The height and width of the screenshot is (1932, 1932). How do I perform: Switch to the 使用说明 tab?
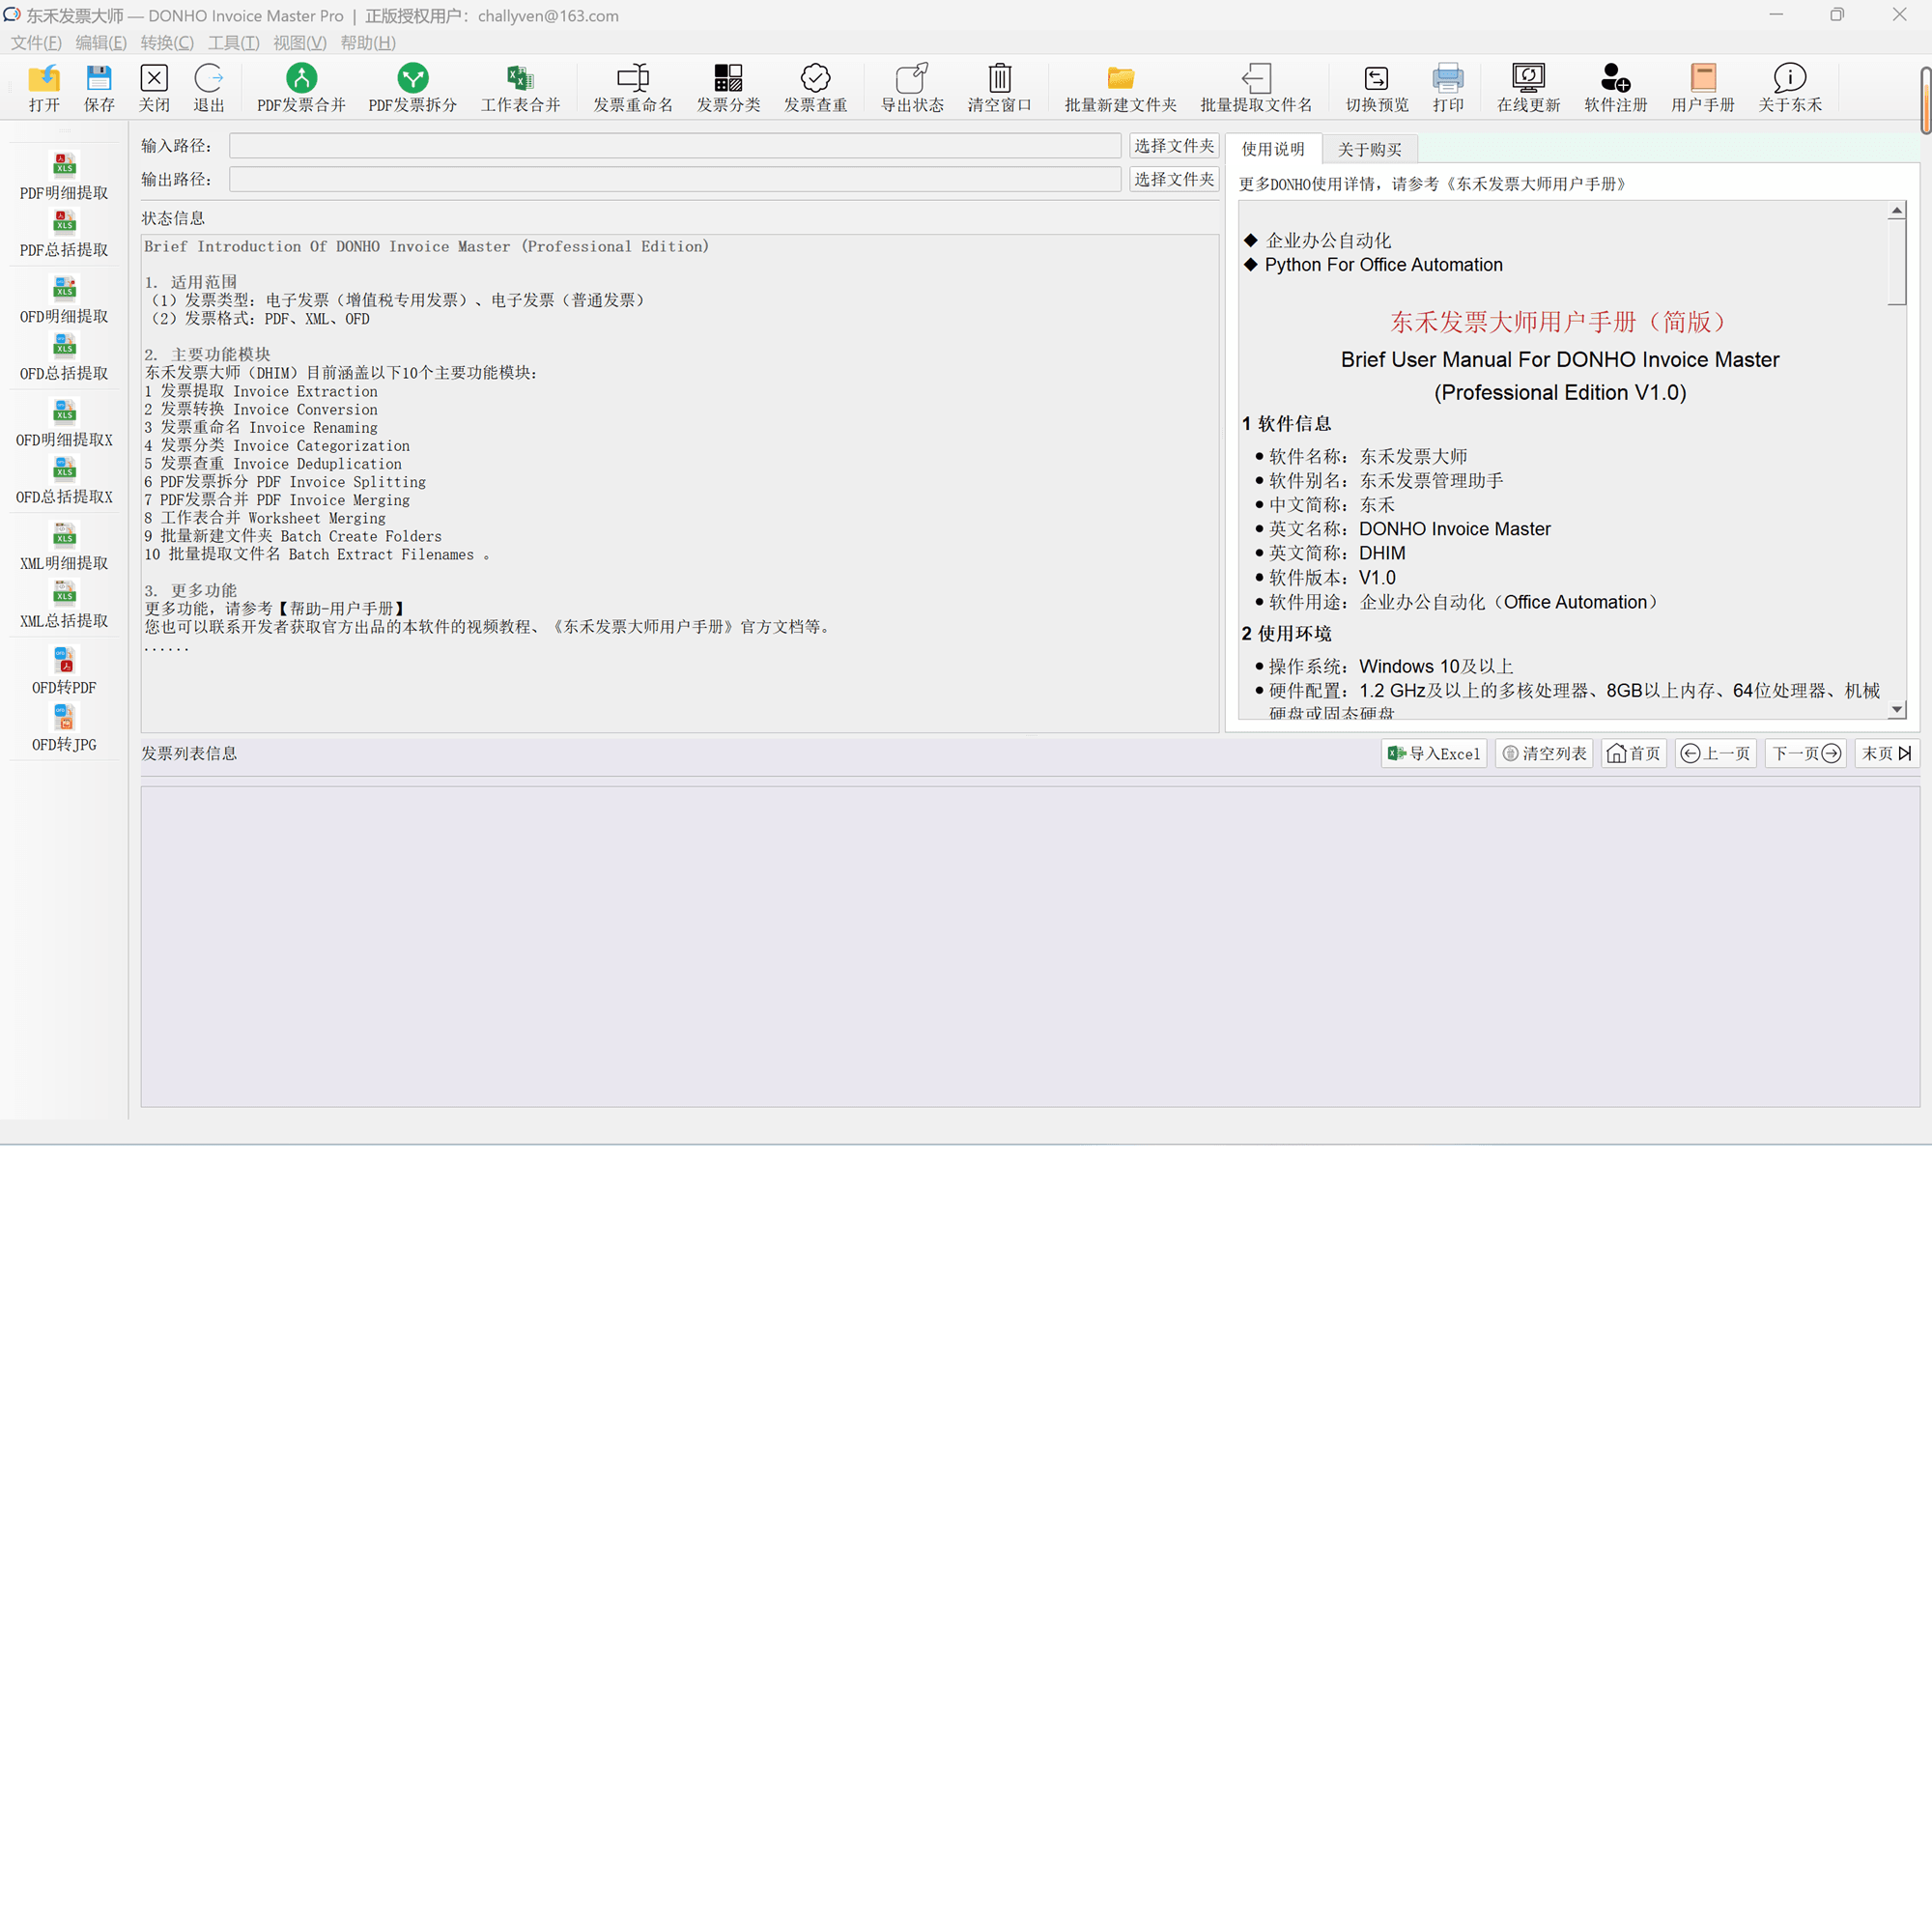coord(1273,149)
